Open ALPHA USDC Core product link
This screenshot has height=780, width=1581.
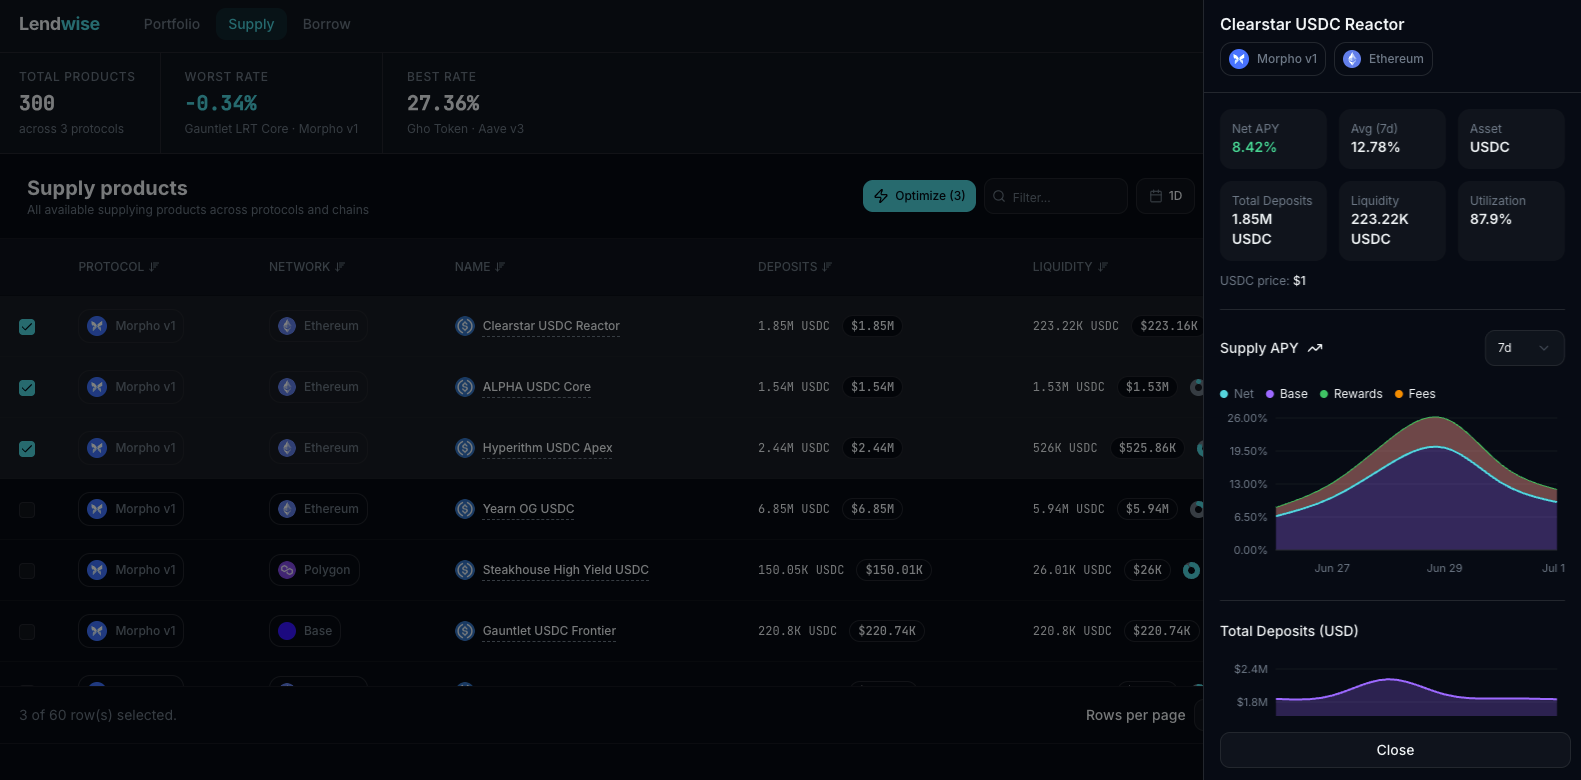coord(537,387)
